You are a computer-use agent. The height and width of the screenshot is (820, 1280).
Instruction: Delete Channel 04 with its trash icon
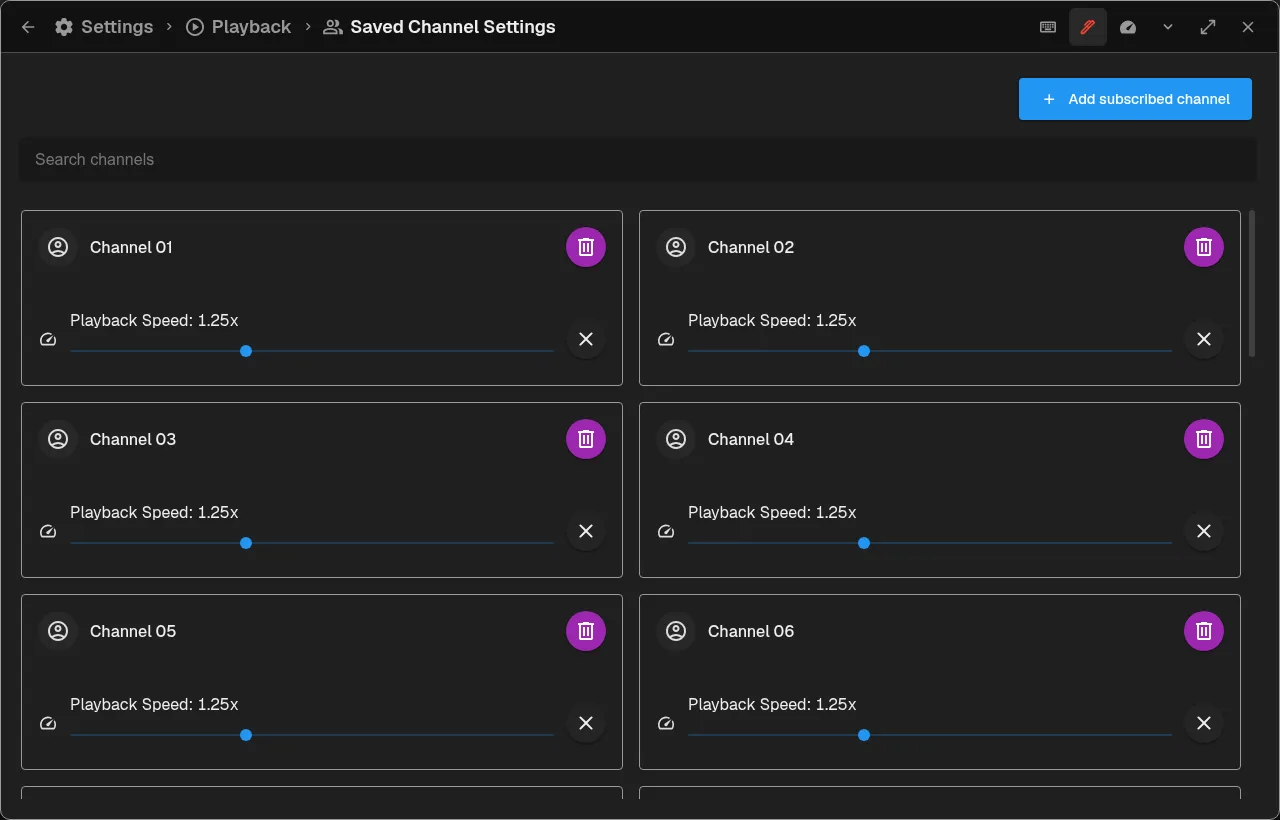tap(1204, 439)
